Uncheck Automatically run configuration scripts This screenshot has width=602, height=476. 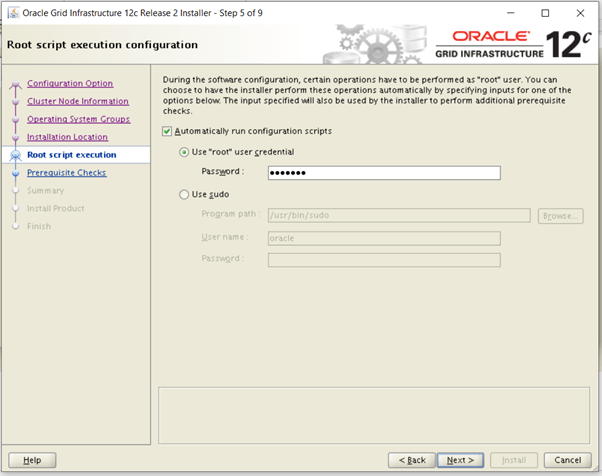[167, 131]
